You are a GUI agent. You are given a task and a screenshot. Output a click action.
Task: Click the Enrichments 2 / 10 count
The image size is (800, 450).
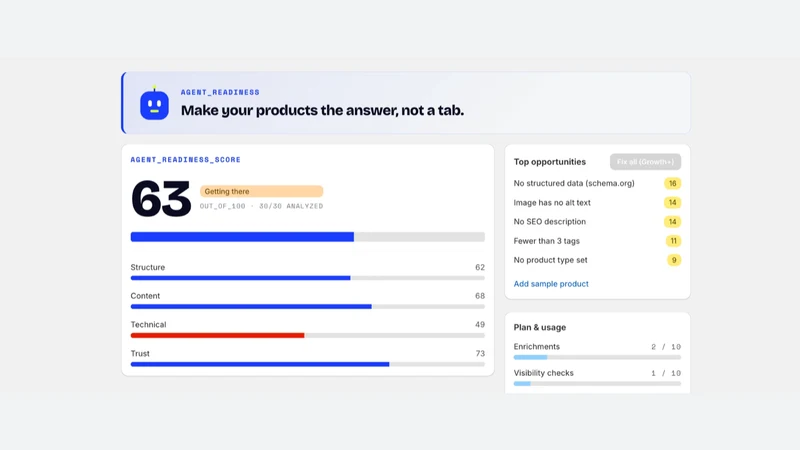(666, 347)
